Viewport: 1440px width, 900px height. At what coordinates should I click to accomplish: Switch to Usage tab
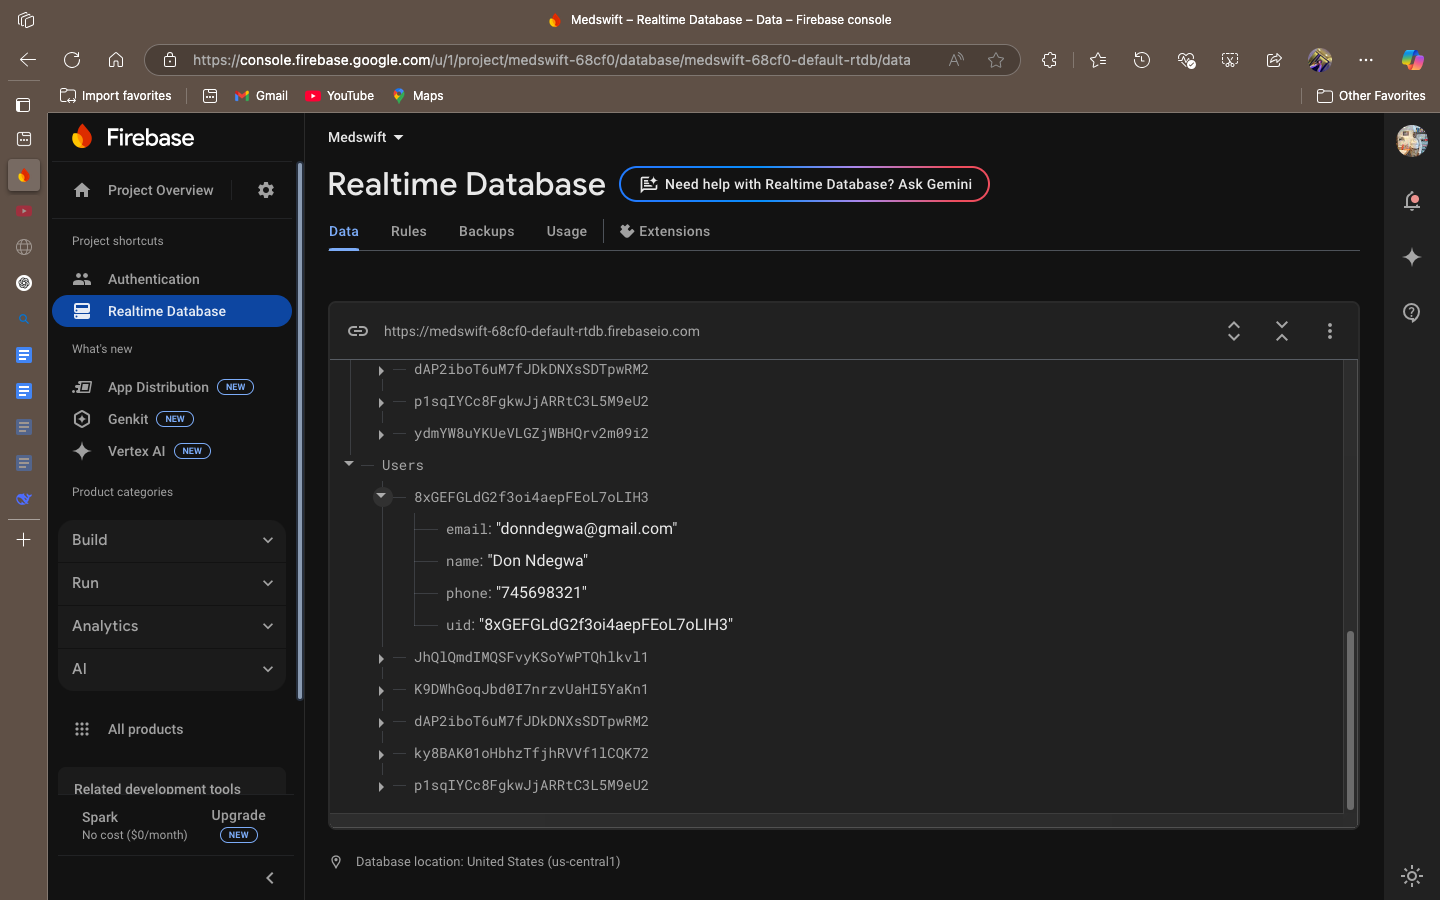[567, 231]
